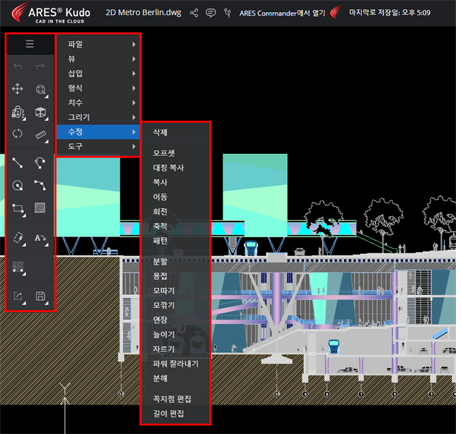Choose 분할 from the submenu
Image resolution: width=462 pixels, height=434 pixels.
coord(176,262)
